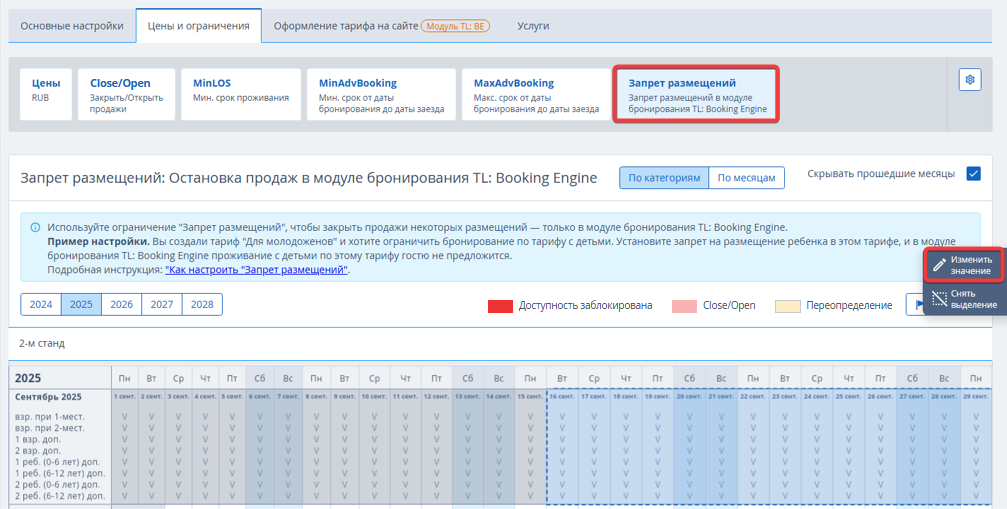This screenshot has width=1007, height=509.
Task: Click the Модуль TL: BE badge
Action: pos(455,25)
